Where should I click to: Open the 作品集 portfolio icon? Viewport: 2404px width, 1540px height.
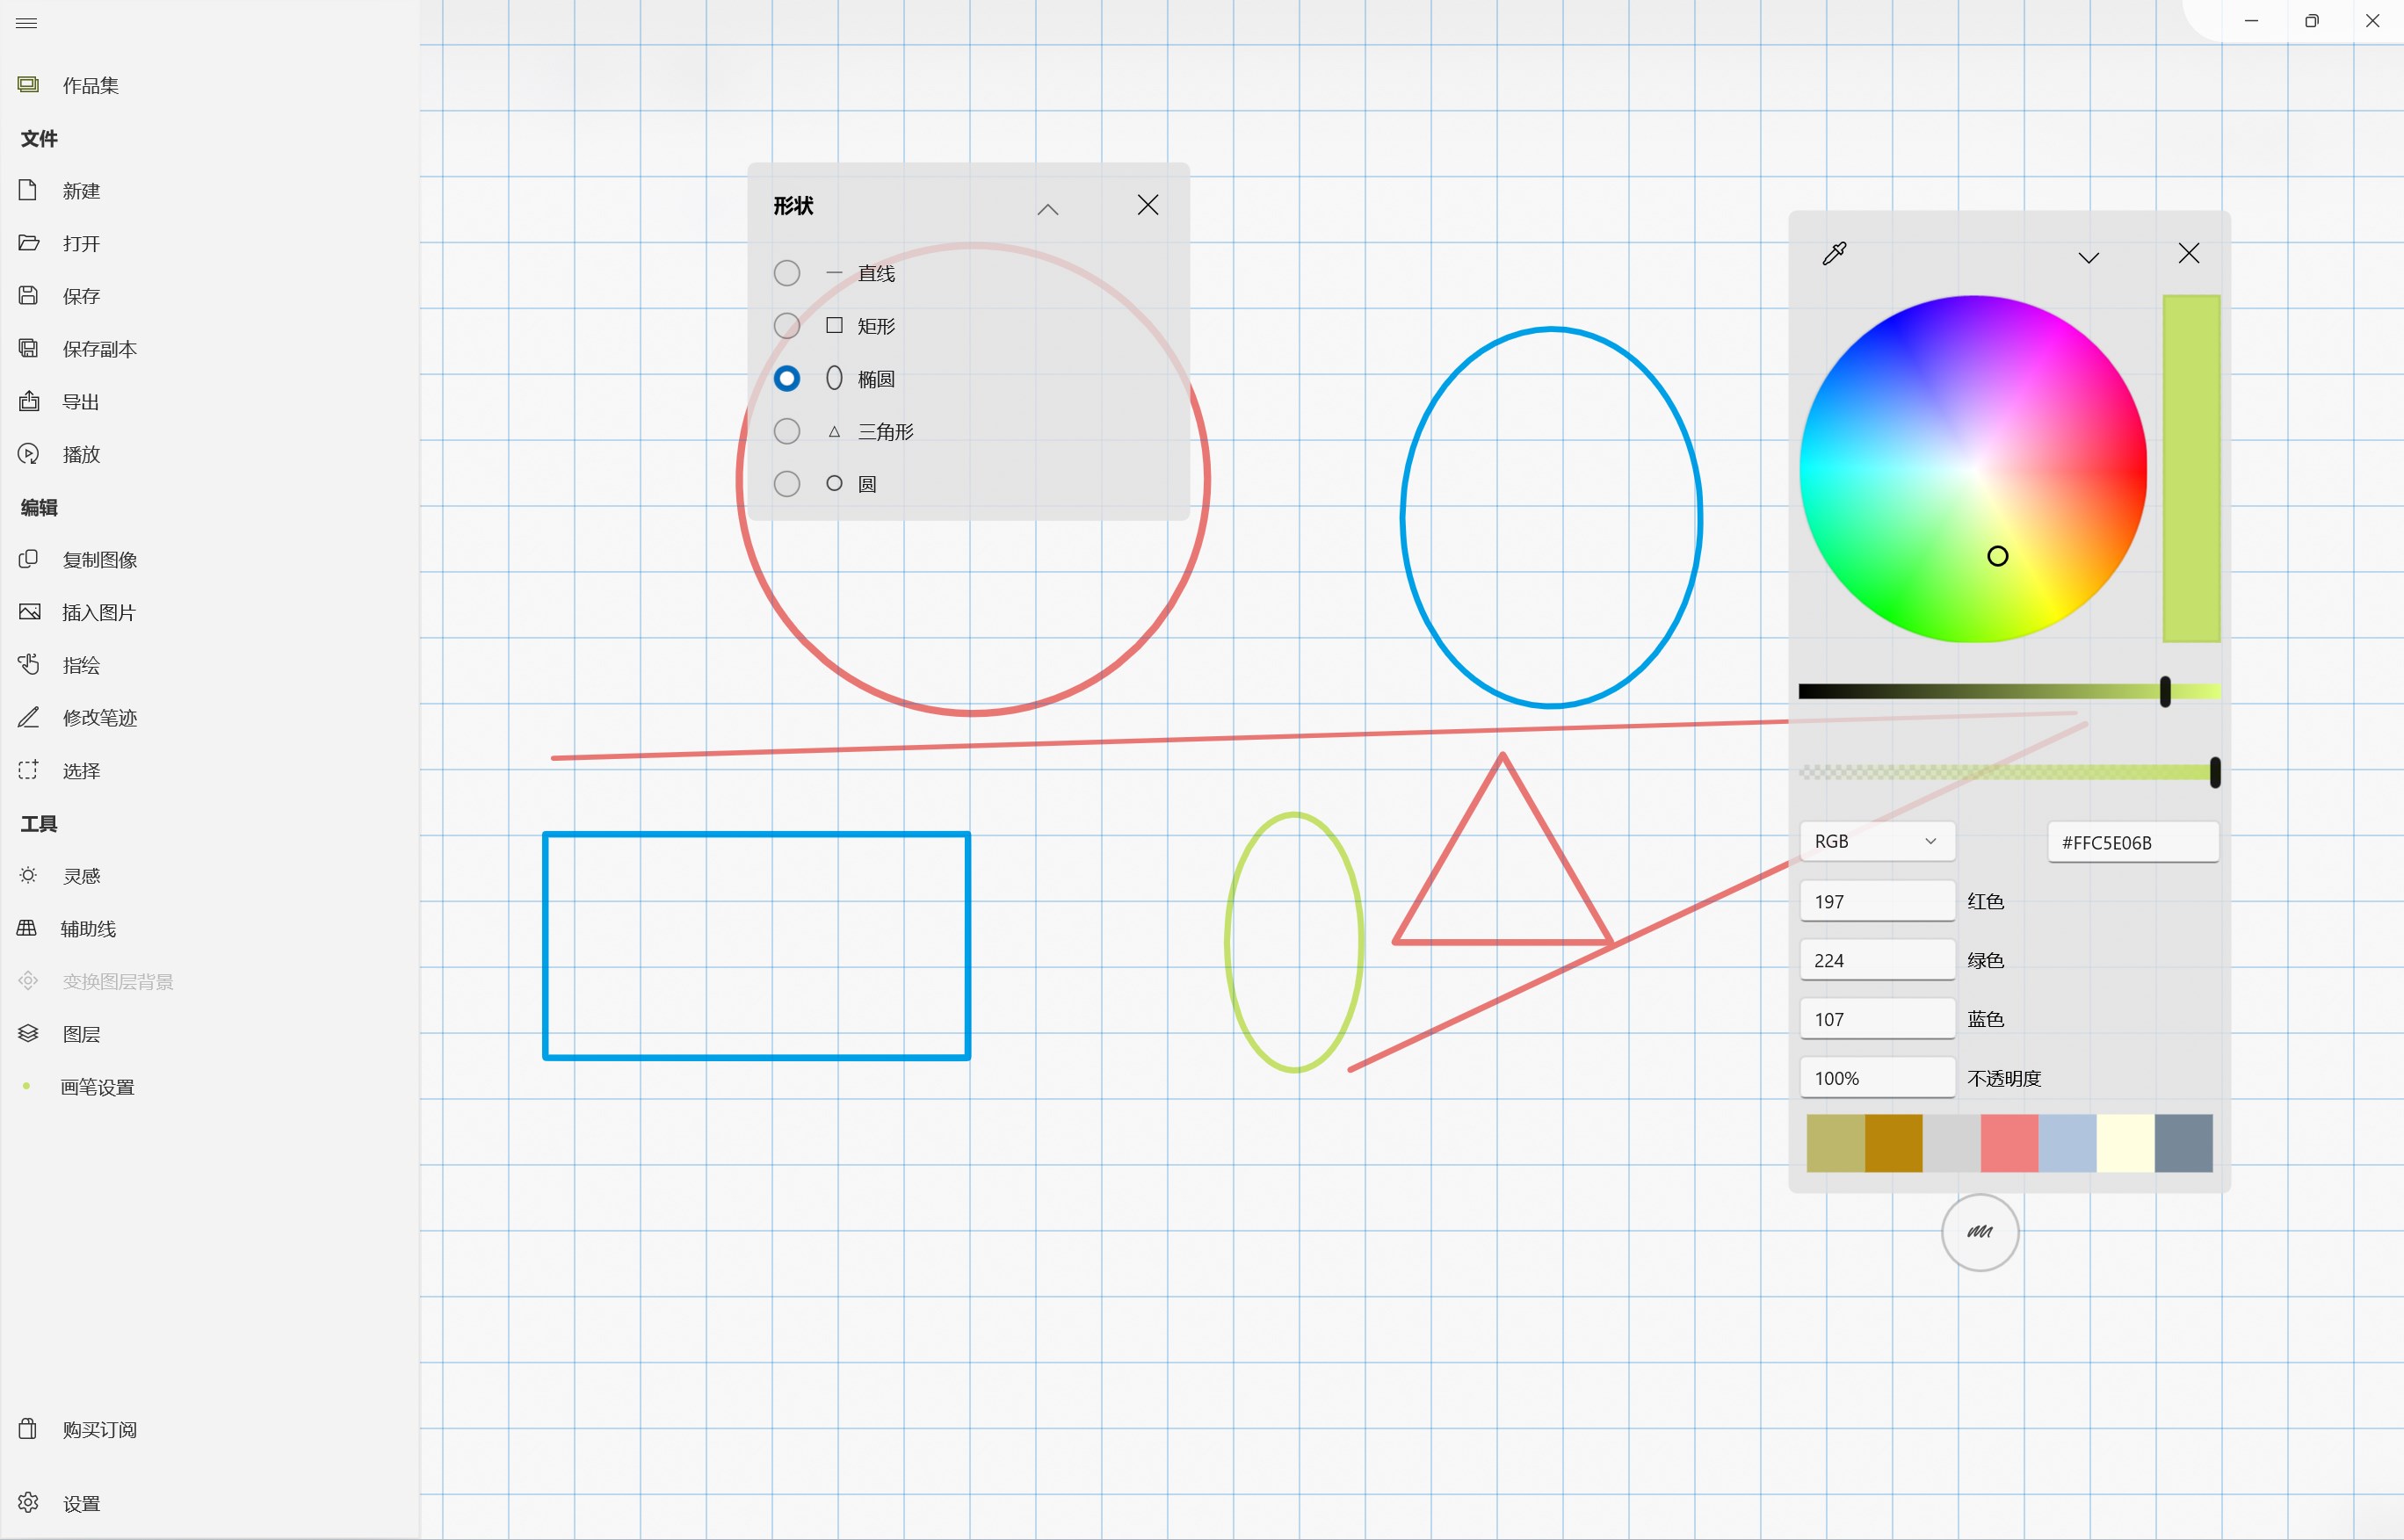point(28,85)
